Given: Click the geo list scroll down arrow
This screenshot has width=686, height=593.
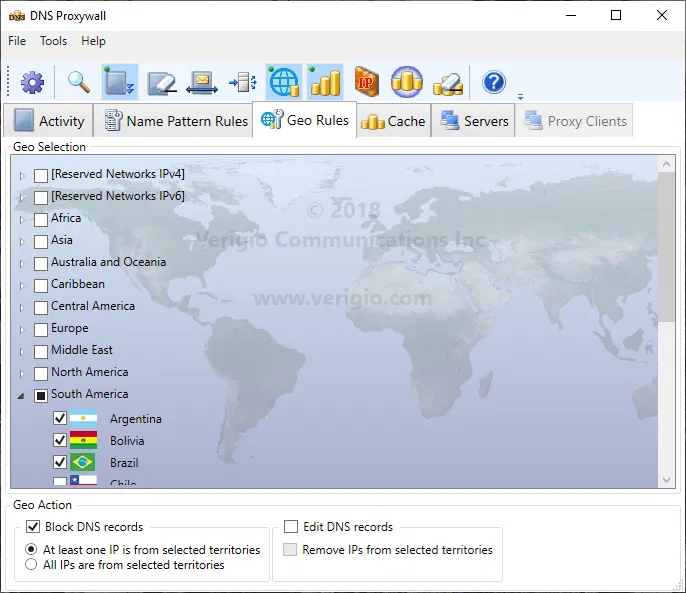Looking at the screenshot, I should [666, 480].
